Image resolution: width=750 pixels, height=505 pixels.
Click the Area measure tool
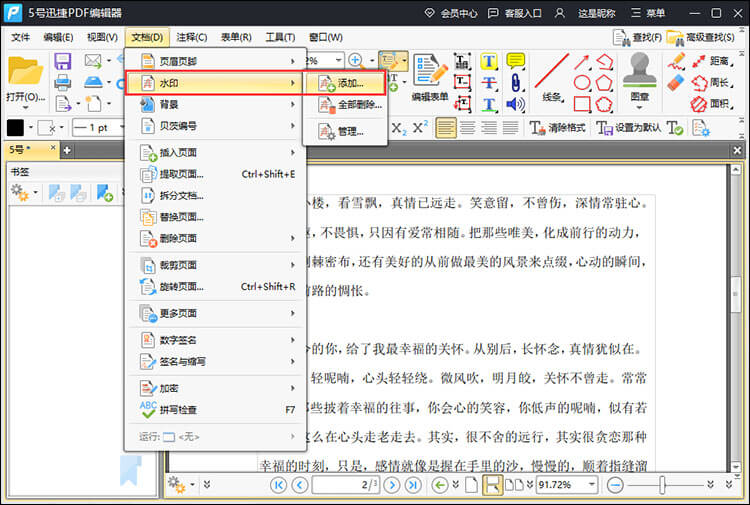[713, 104]
